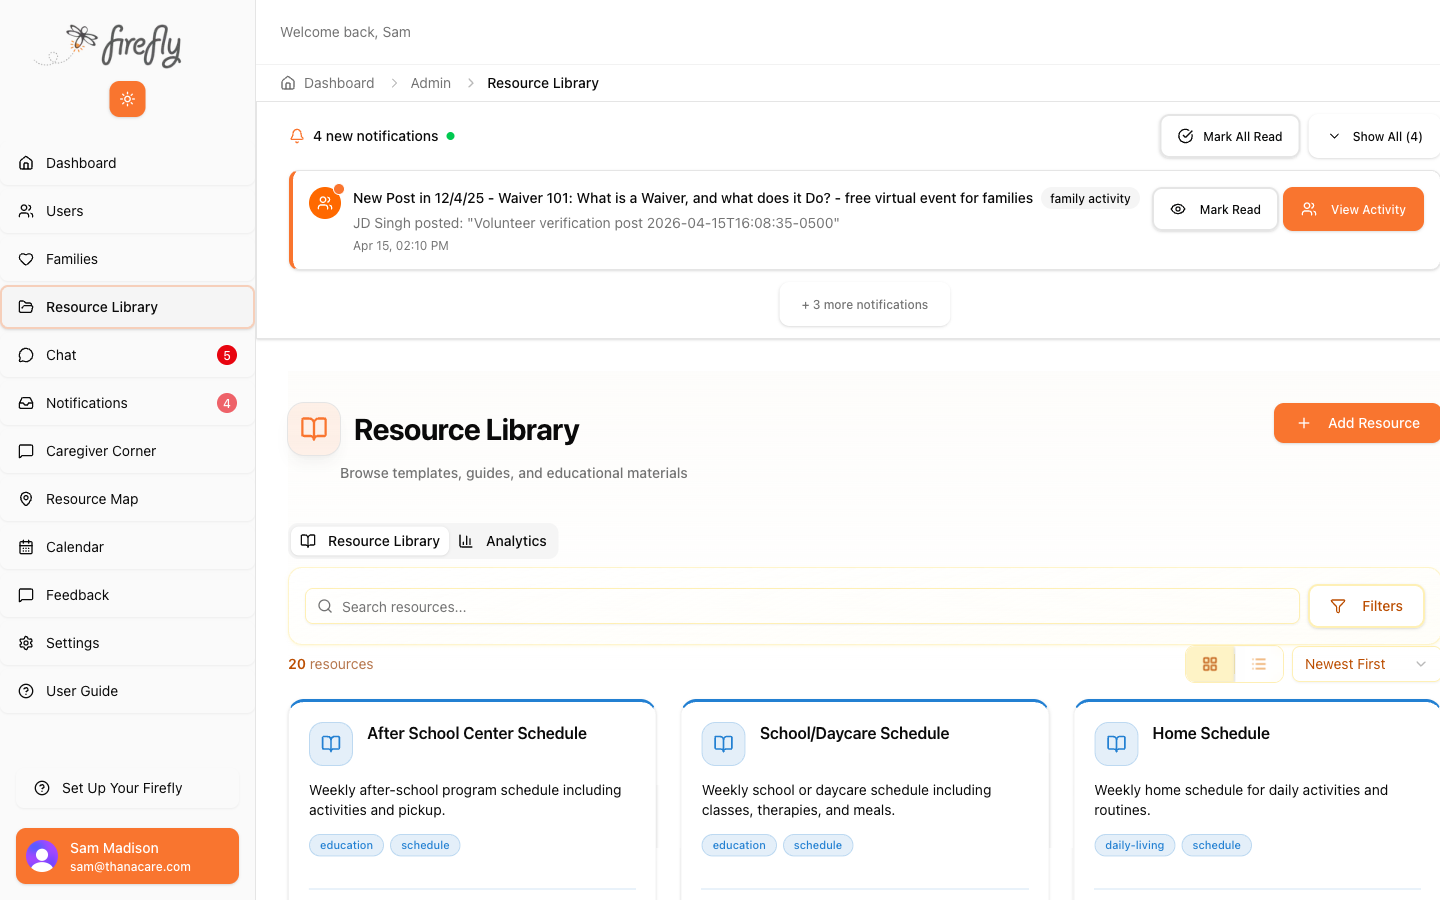
Task: Click the Browse templates, guides subtitle text
Action: coord(514,473)
